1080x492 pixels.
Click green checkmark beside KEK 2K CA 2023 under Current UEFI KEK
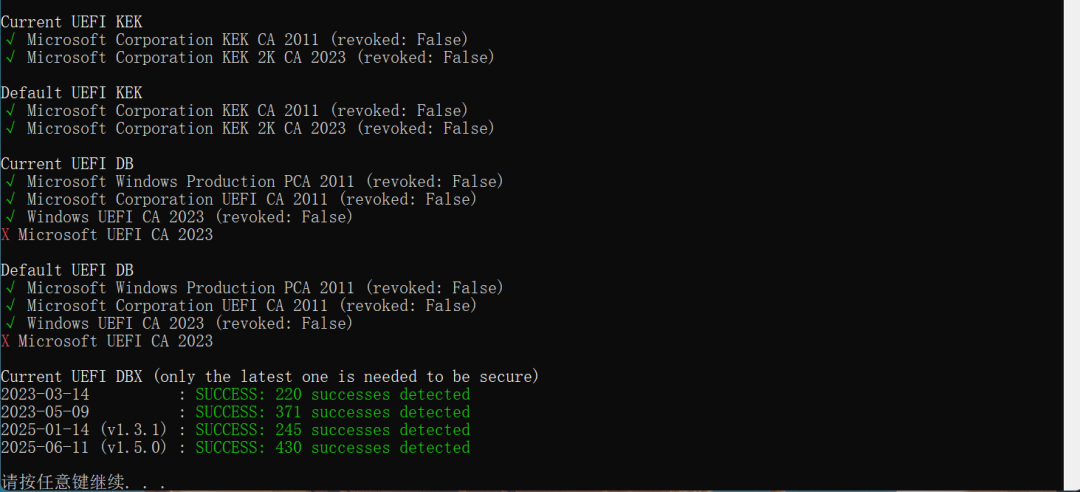pyautogui.click(x=10, y=58)
